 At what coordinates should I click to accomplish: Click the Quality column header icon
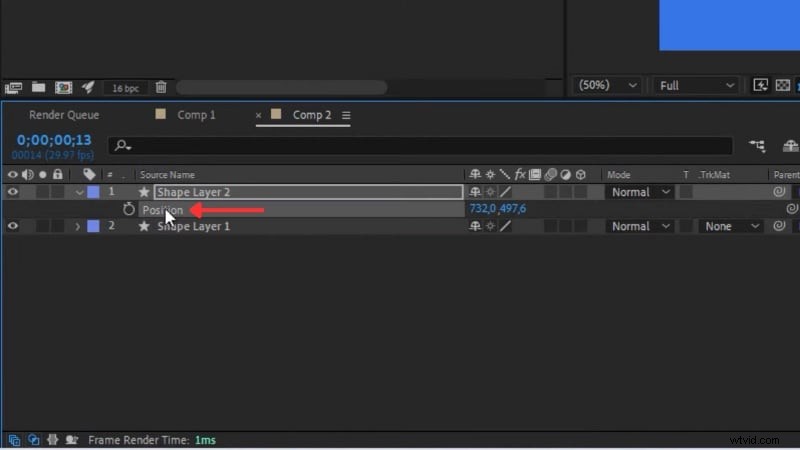[x=505, y=174]
